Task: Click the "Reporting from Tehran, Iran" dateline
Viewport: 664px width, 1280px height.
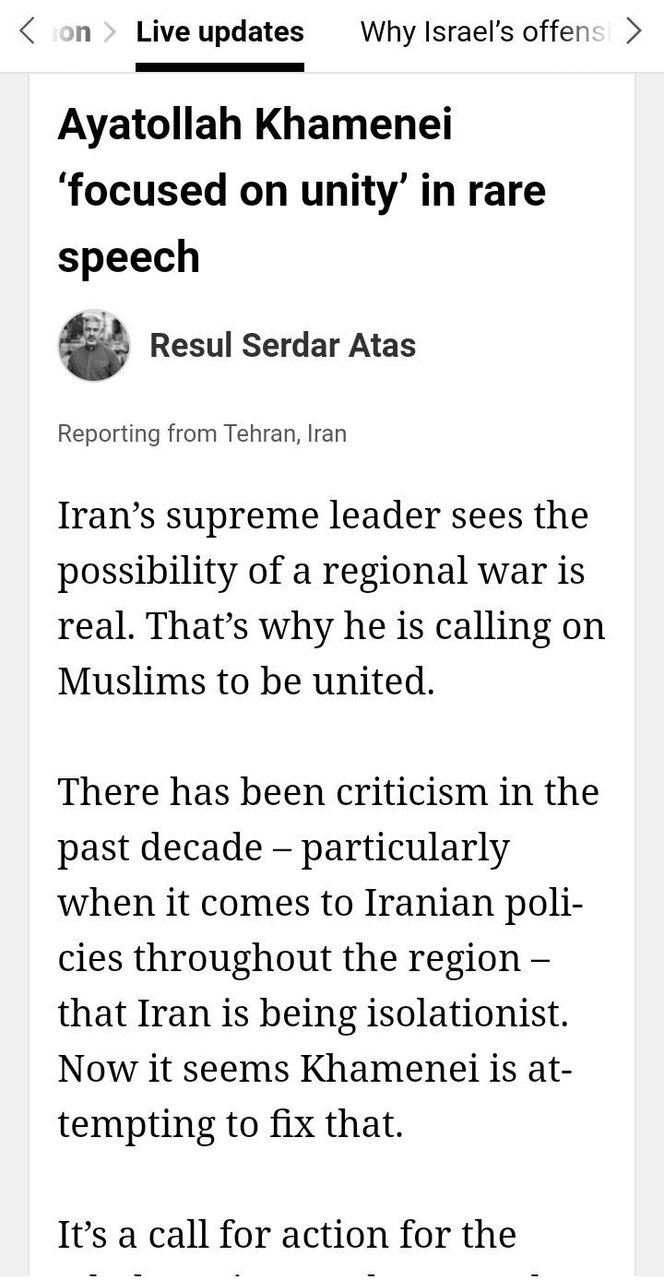Action: point(202,434)
